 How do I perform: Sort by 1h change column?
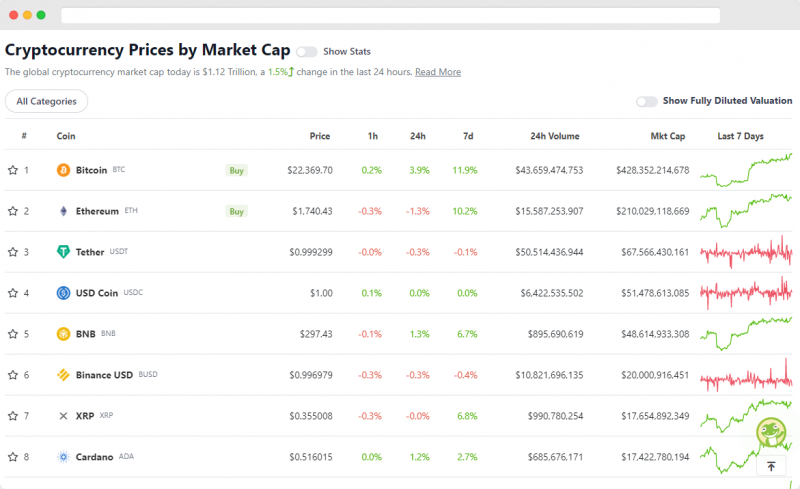tap(373, 136)
